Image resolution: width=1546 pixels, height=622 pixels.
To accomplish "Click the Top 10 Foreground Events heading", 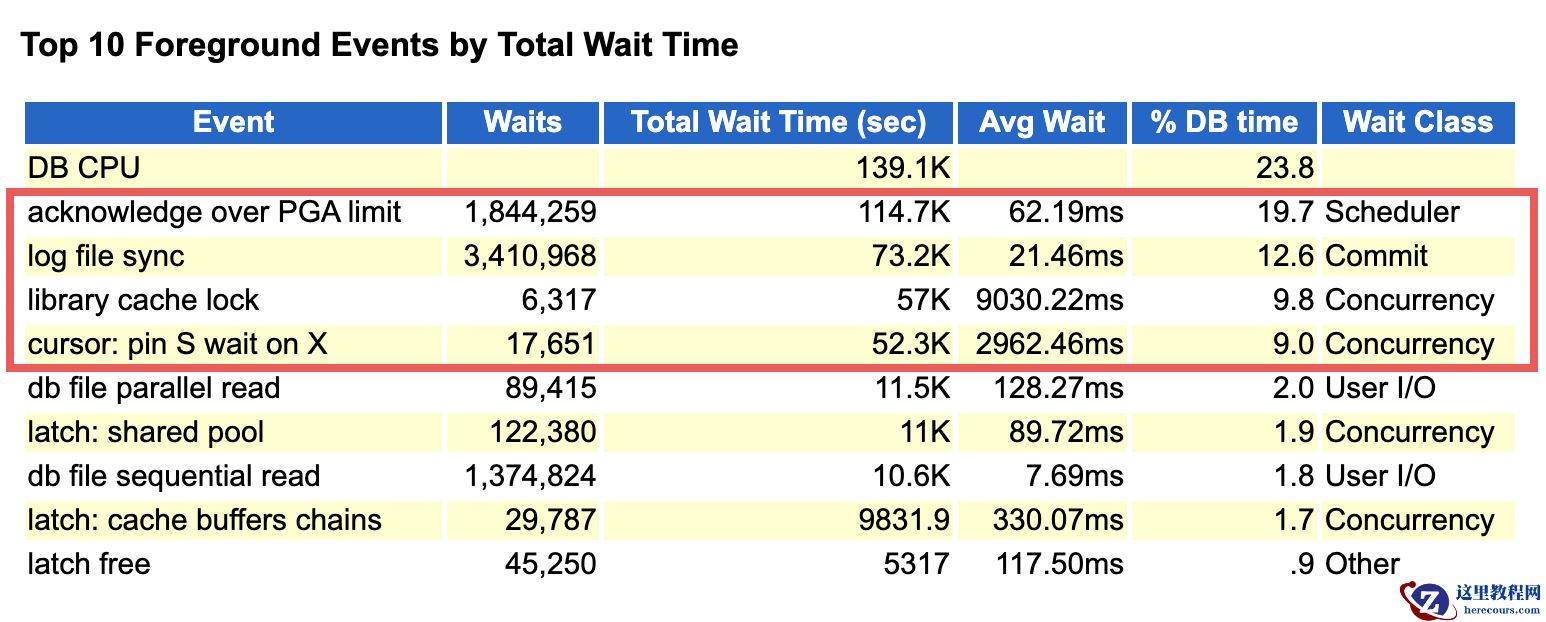I will [380, 45].
